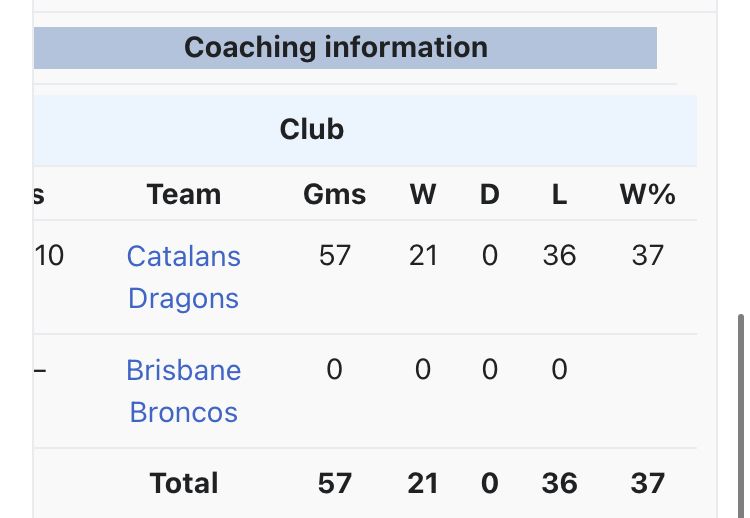This screenshot has width=750, height=518.
Task: Select Catalans Dragons win percentage 37
Action: (x=648, y=255)
